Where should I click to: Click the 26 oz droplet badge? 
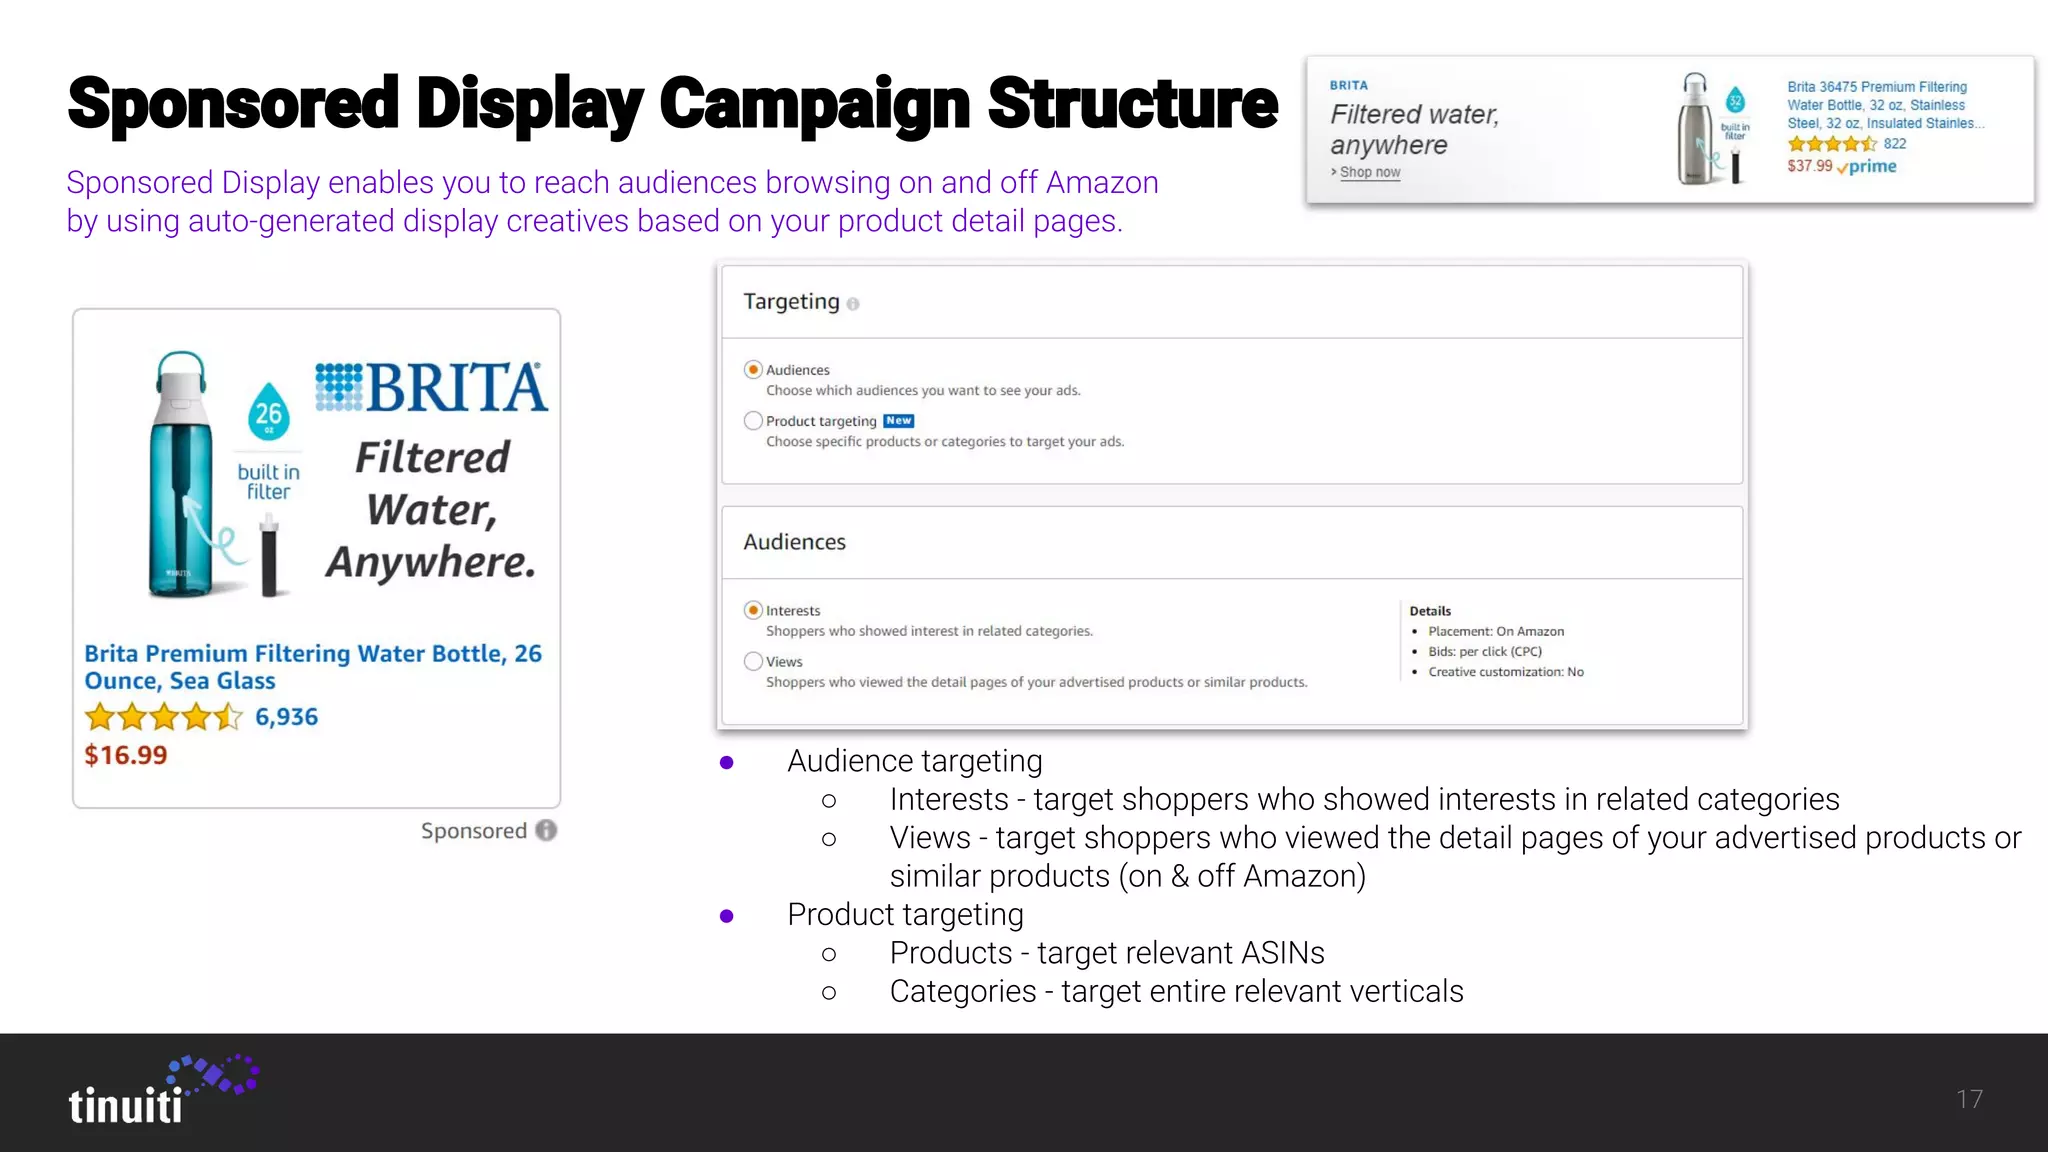[268, 412]
